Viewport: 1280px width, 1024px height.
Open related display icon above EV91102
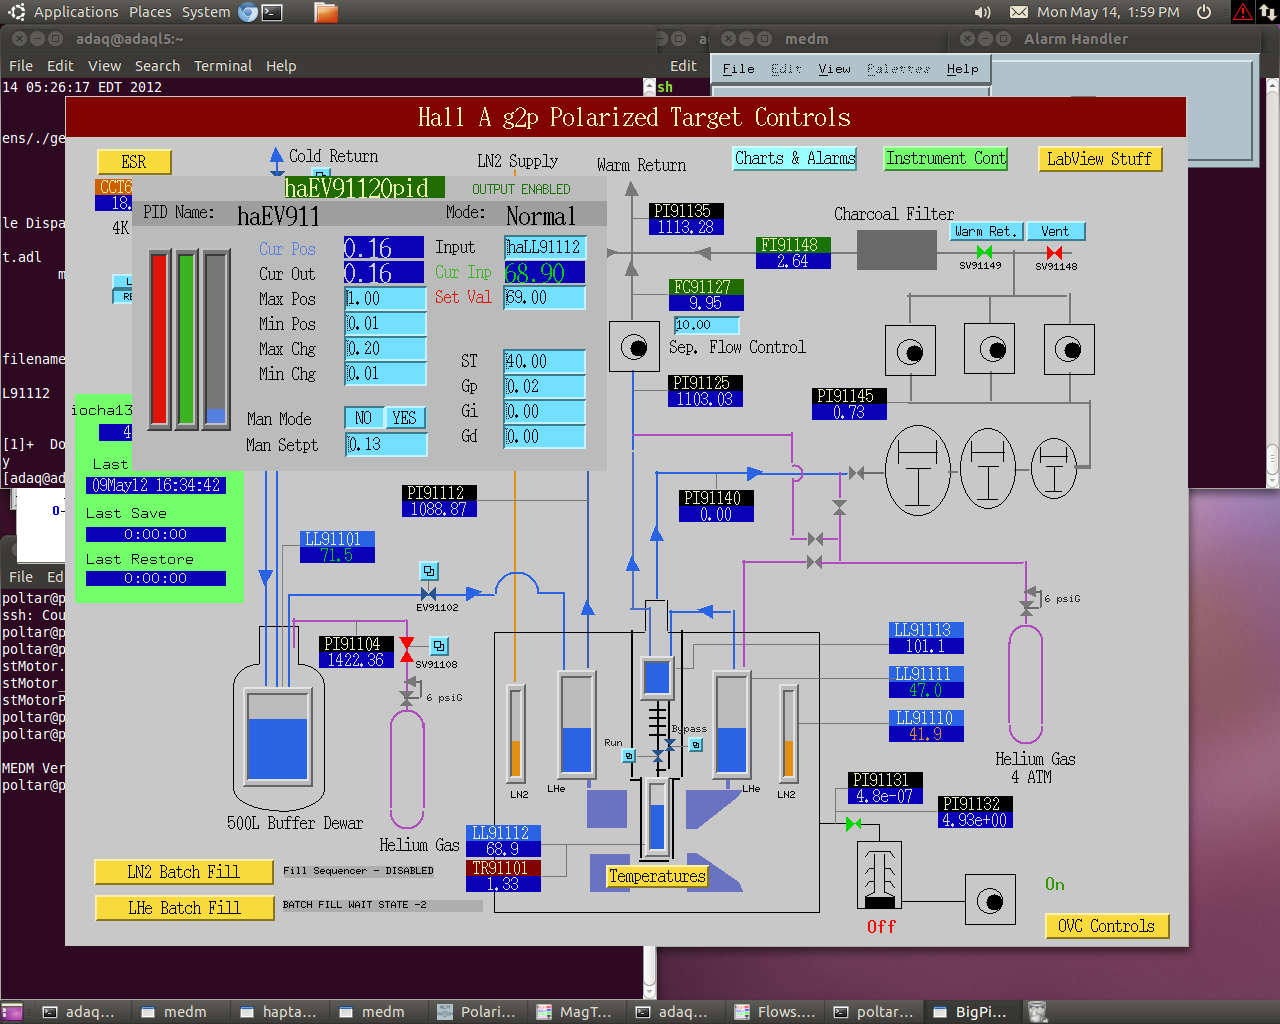pyautogui.click(x=429, y=571)
